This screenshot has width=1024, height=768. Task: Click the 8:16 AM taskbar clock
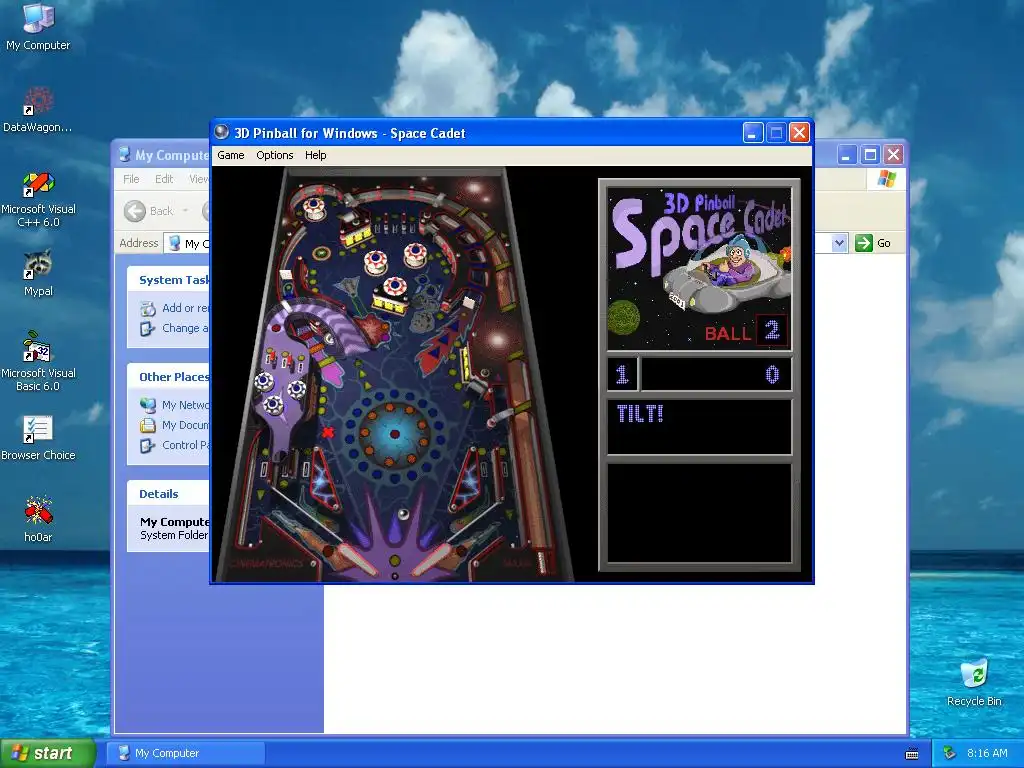click(987, 753)
